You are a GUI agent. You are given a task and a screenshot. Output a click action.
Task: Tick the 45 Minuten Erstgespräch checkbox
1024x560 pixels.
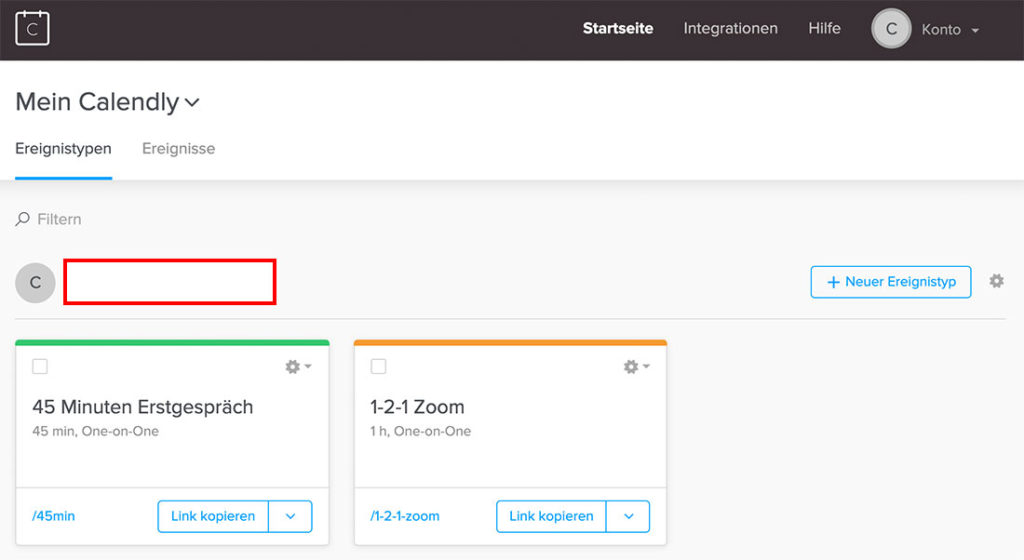coord(40,366)
